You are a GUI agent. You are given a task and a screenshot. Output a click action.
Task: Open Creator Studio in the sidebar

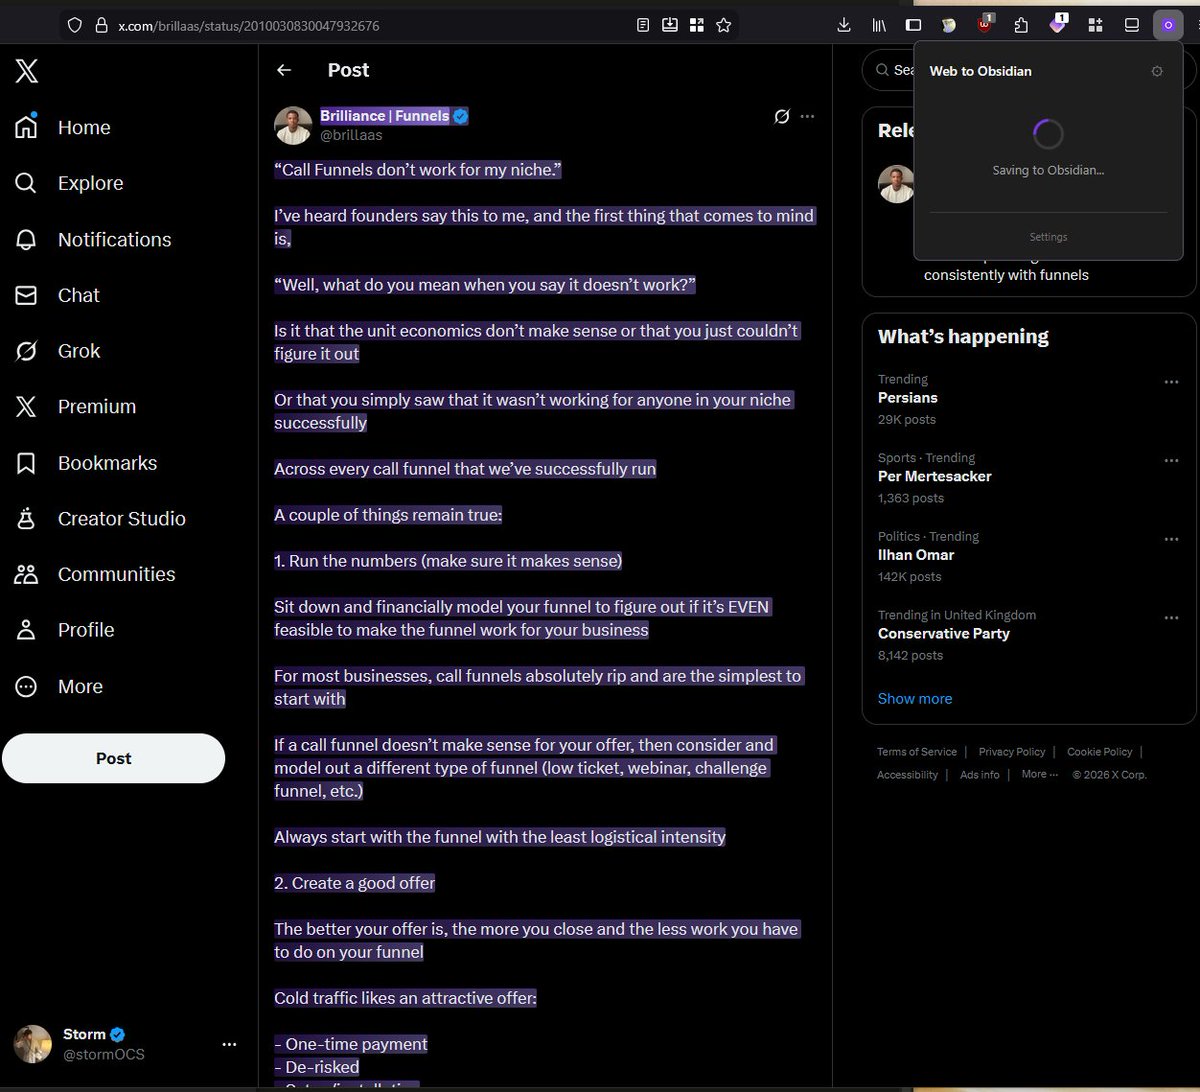point(101,518)
